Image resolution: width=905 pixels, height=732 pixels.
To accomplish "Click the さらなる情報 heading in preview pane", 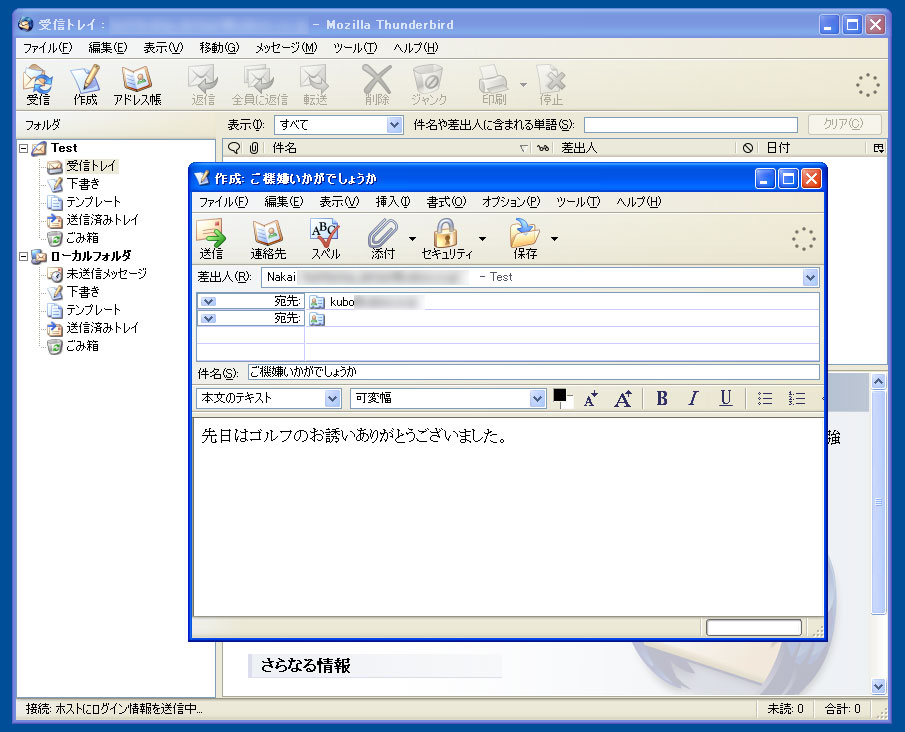I will point(305,666).
